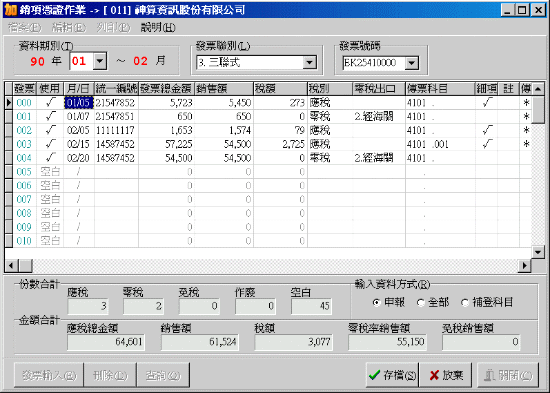Click the 零稅率銷售額 field showing 55,150
Image resolution: width=550 pixels, height=393 pixels.
(387, 342)
